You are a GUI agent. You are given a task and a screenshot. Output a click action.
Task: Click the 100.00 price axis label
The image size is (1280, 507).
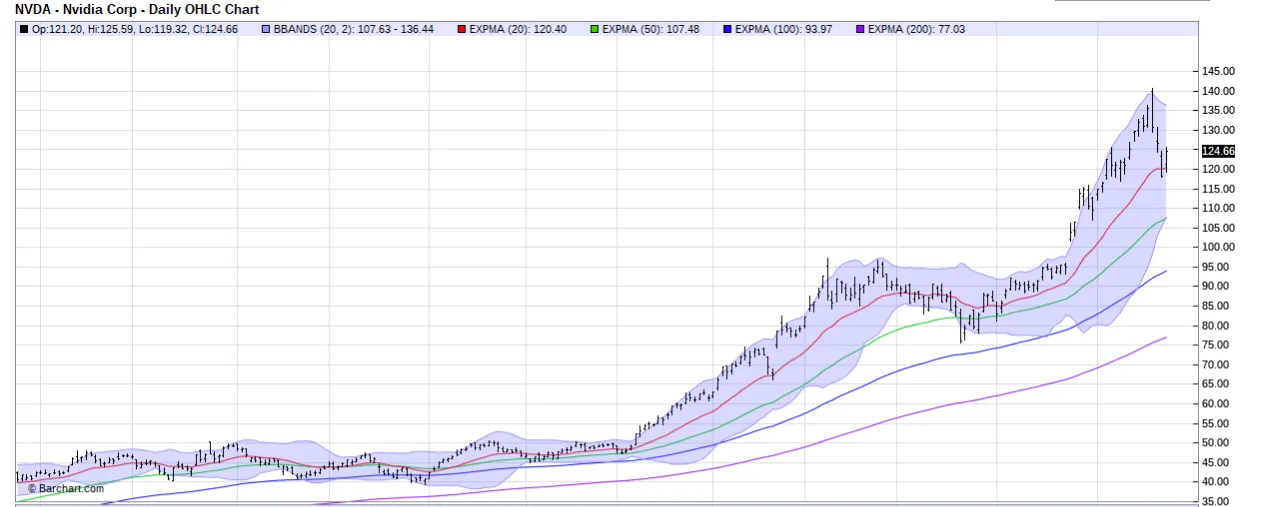point(1218,247)
